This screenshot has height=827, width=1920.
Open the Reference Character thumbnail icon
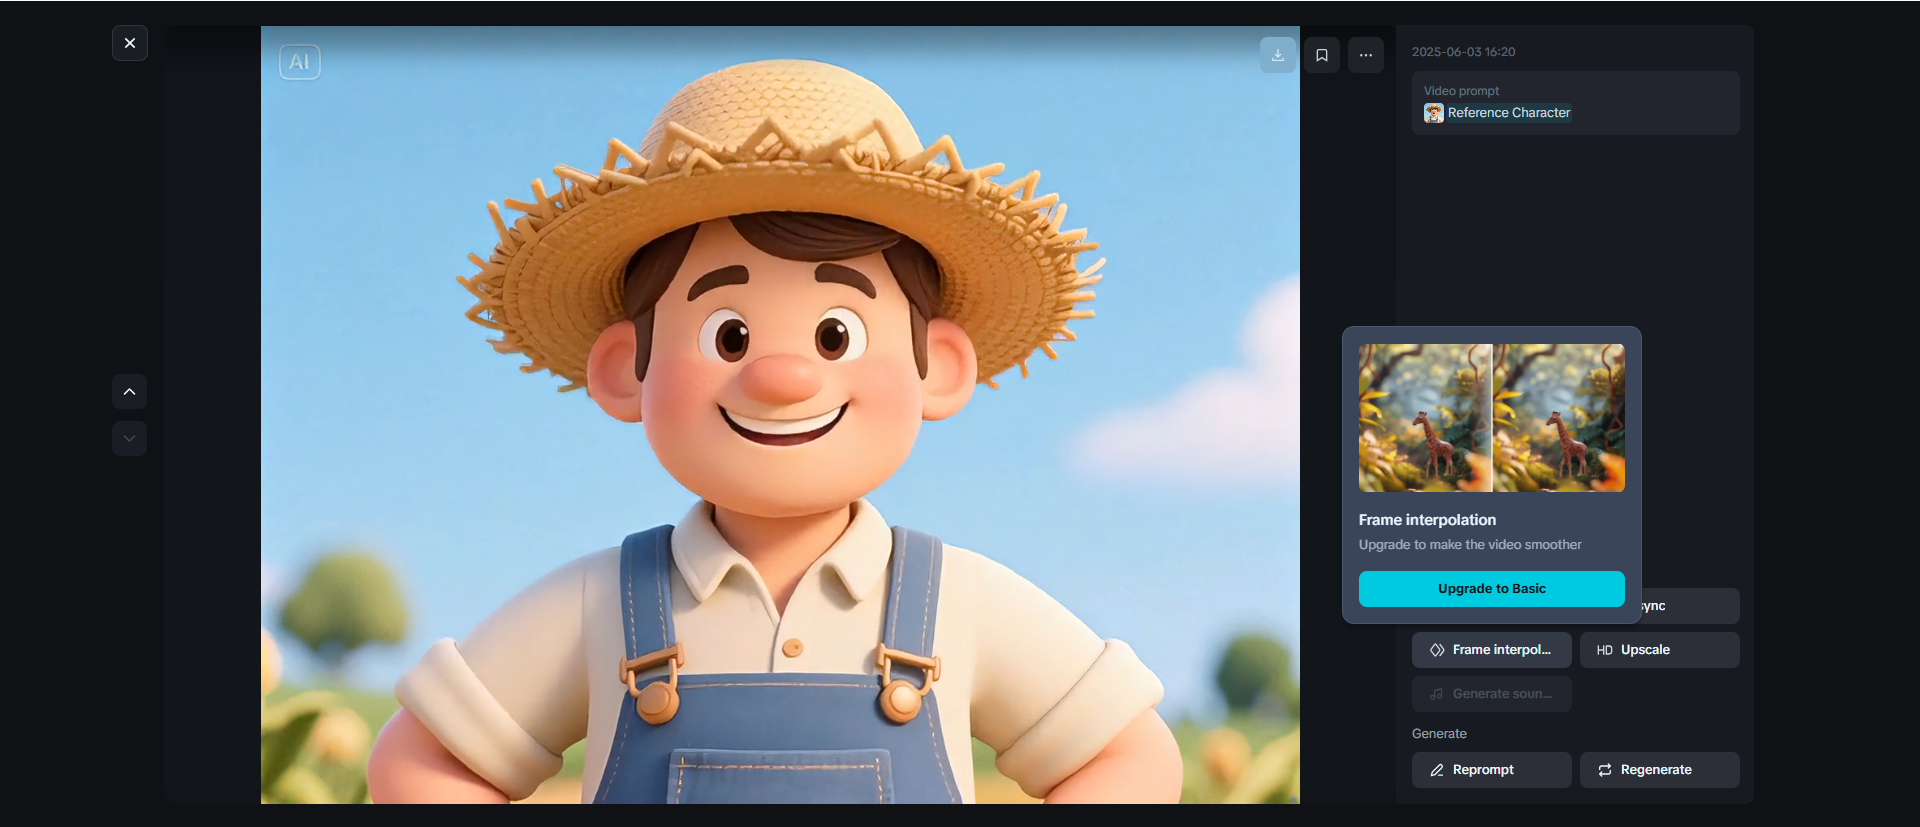coord(1434,113)
